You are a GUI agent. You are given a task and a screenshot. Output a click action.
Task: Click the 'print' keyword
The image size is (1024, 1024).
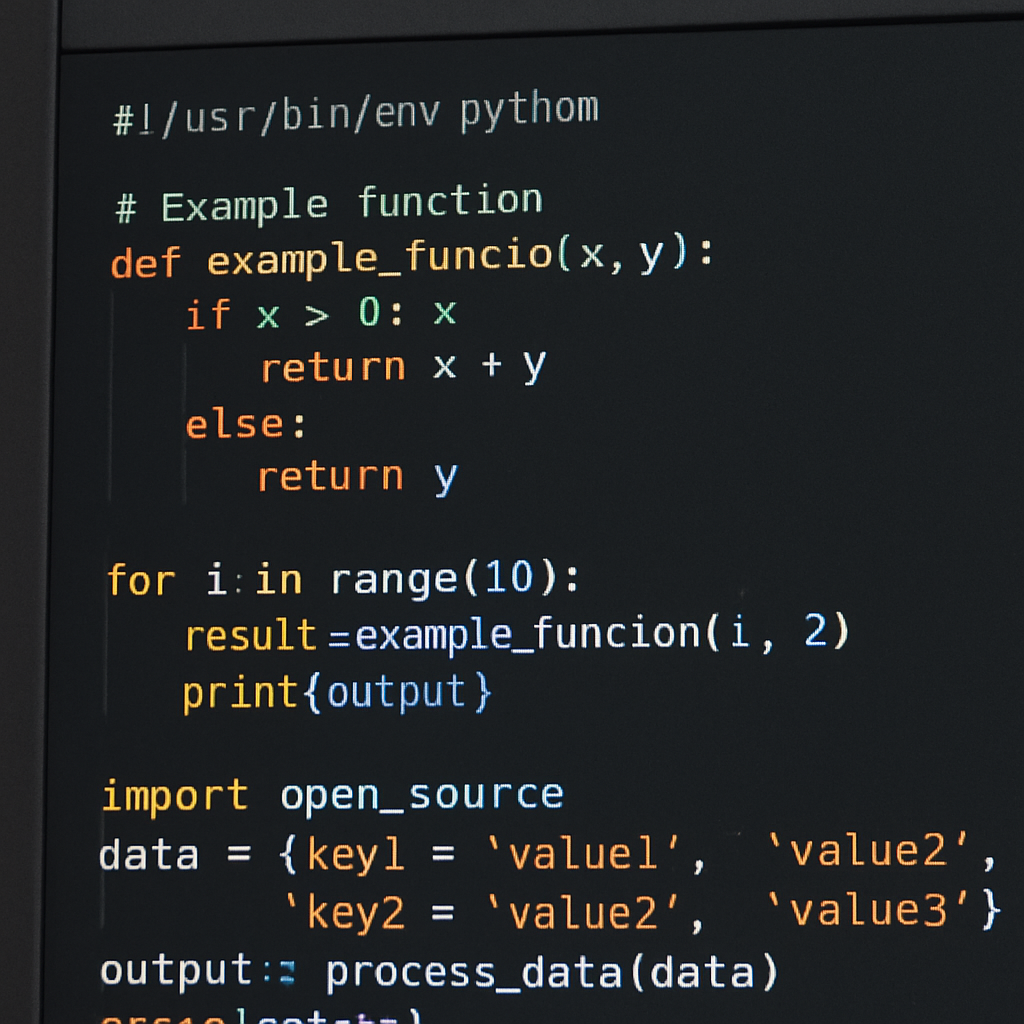click(240, 693)
